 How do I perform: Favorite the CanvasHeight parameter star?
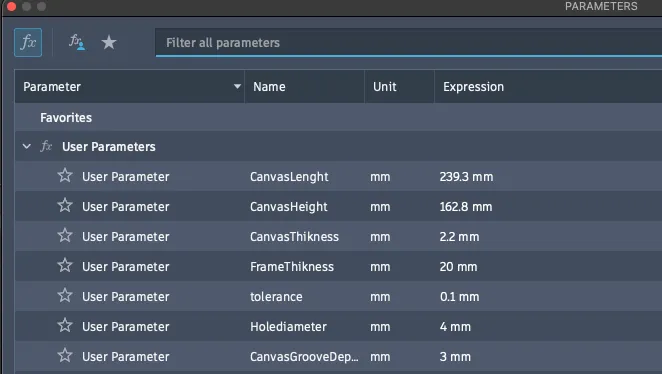(65, 205)
